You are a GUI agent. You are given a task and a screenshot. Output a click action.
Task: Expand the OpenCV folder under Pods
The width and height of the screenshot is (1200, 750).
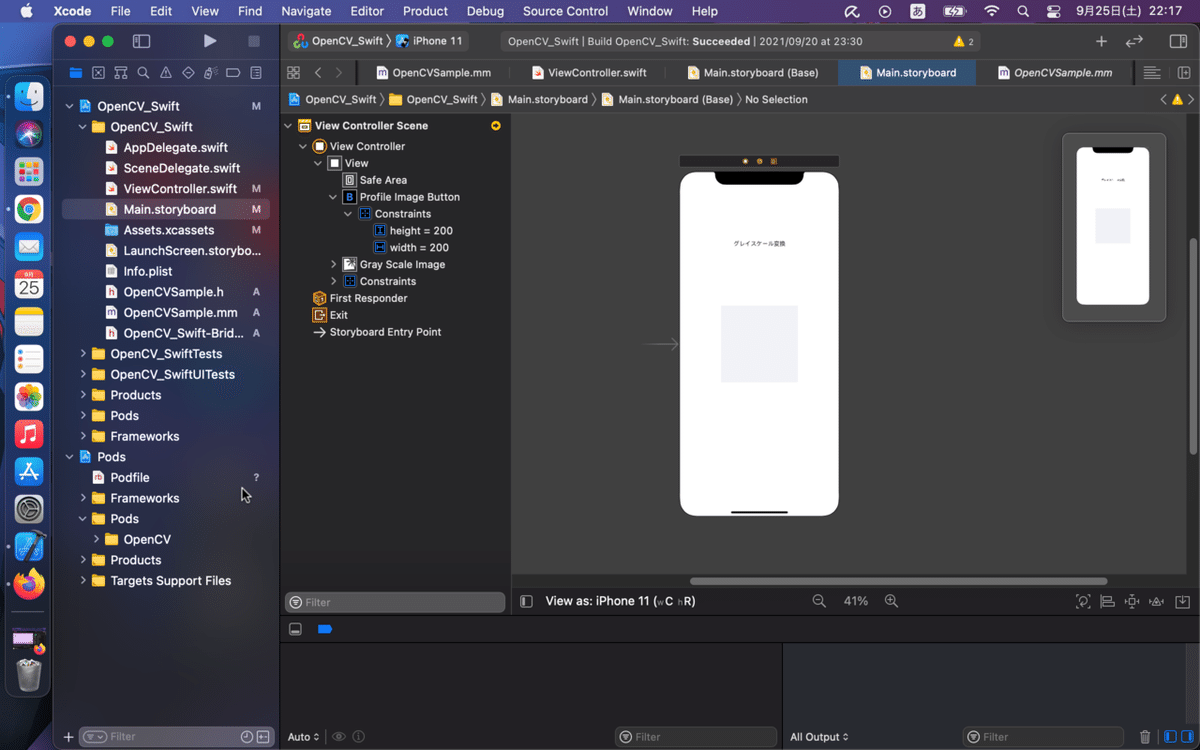(x=97, y=539)
